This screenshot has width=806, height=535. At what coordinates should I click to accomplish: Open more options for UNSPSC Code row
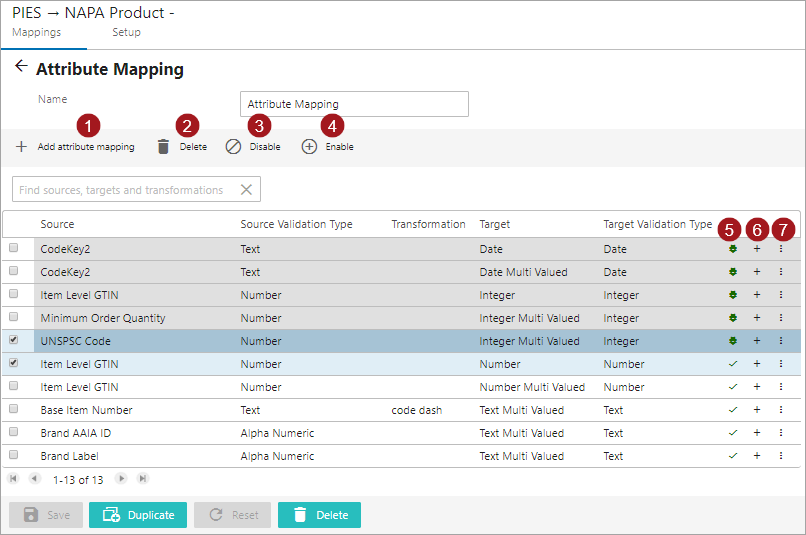(781, 341)
